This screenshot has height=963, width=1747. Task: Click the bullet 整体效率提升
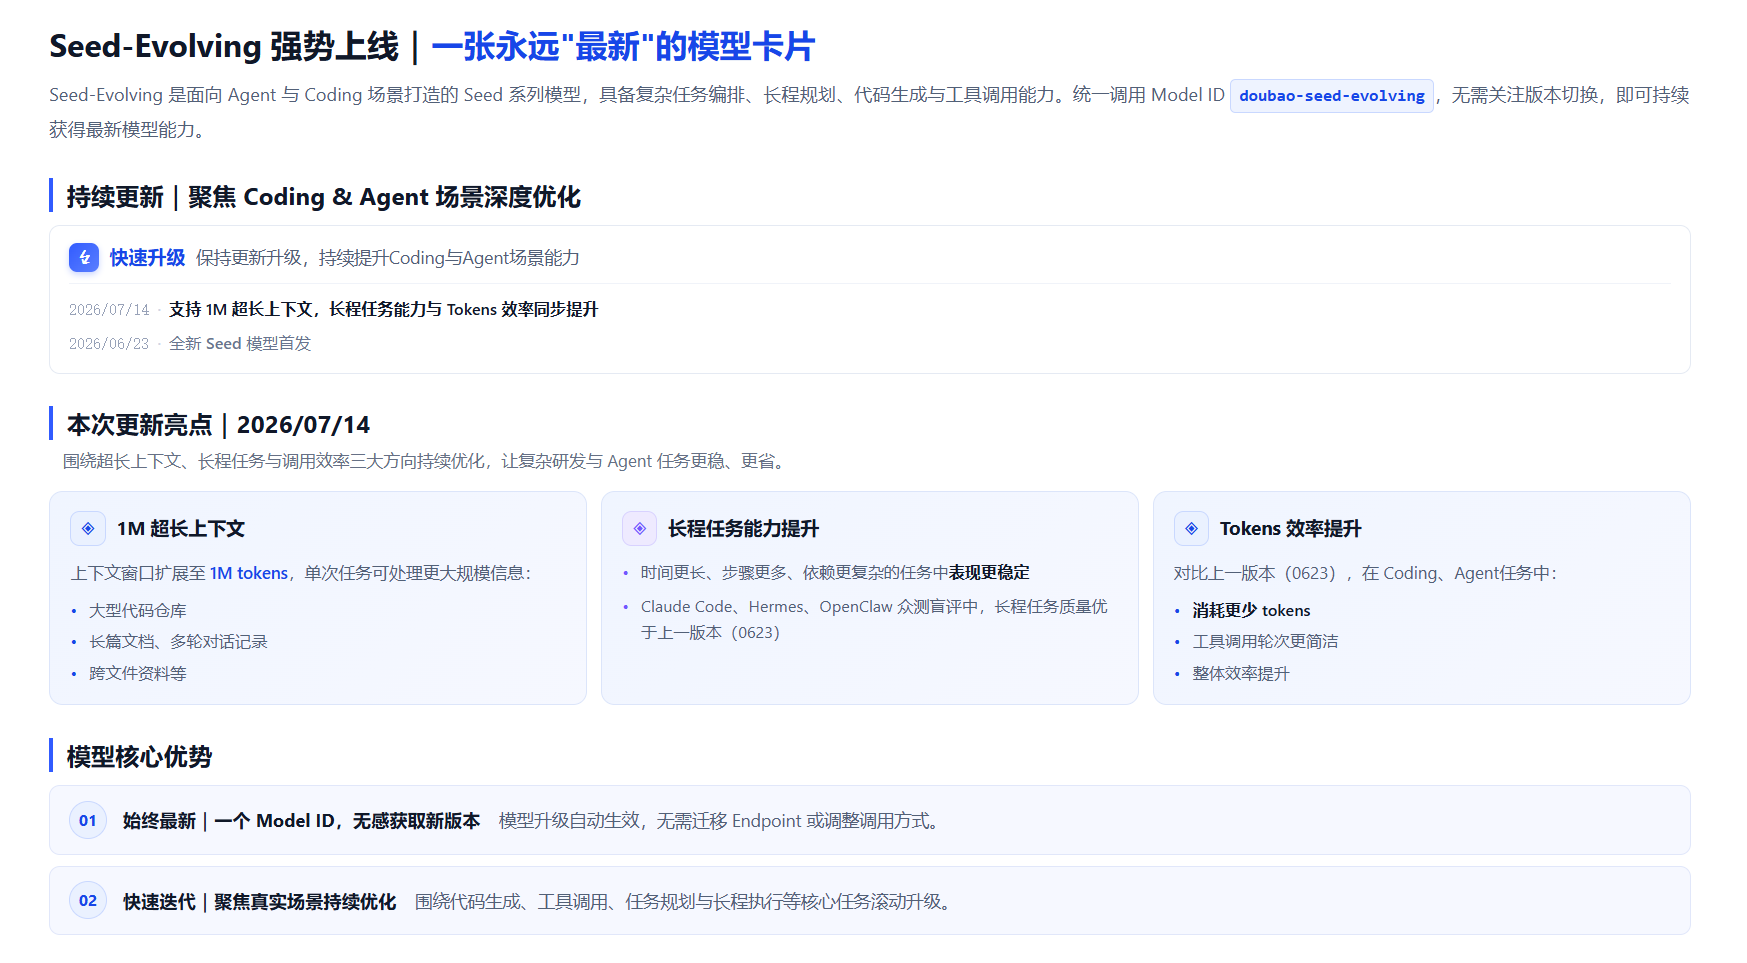click(1241, 674)
